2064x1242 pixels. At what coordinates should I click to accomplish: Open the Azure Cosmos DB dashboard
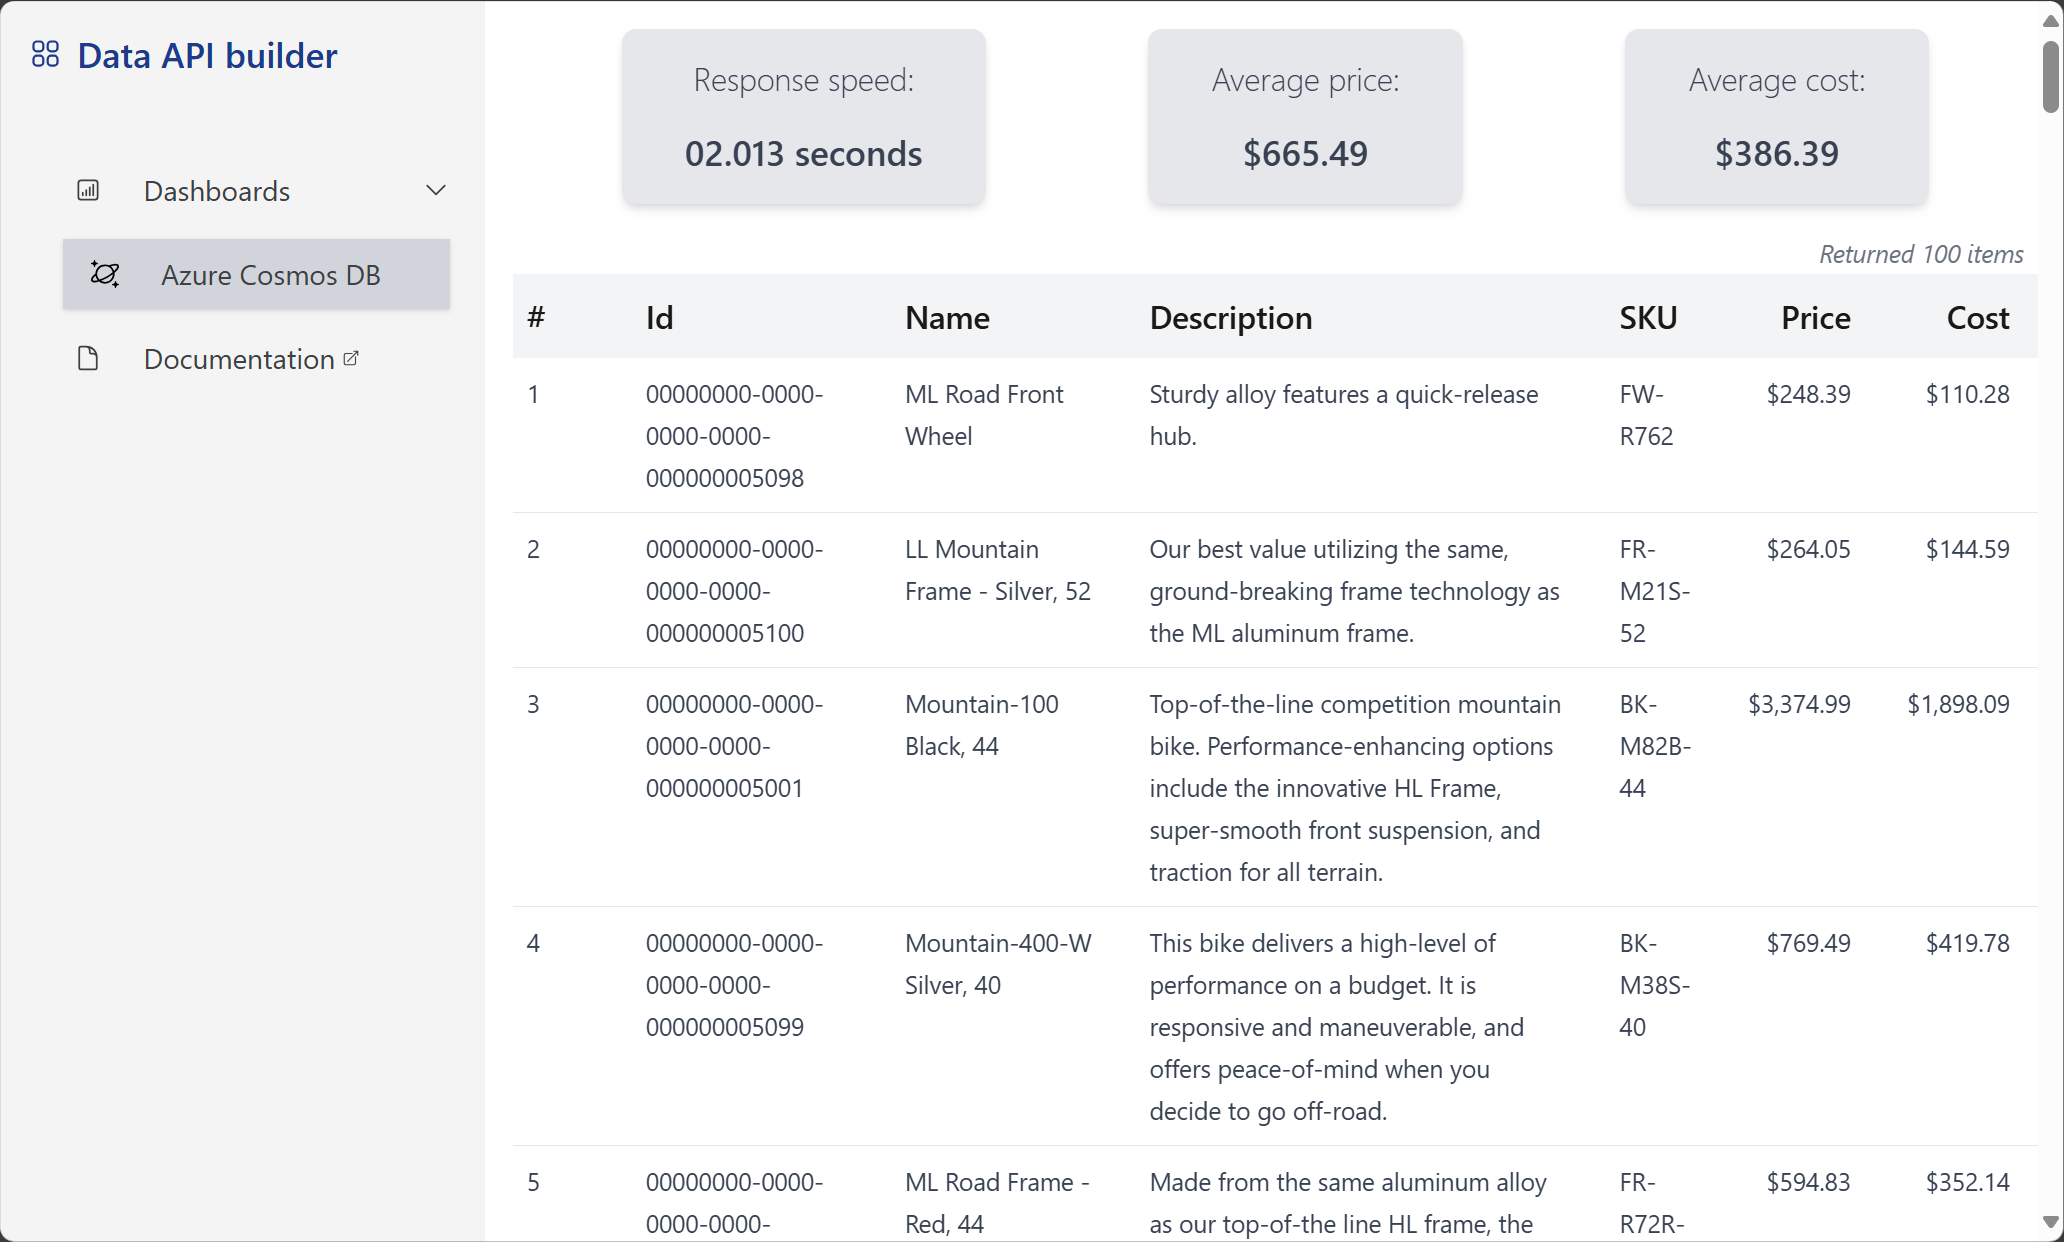(x=270, y=275)
